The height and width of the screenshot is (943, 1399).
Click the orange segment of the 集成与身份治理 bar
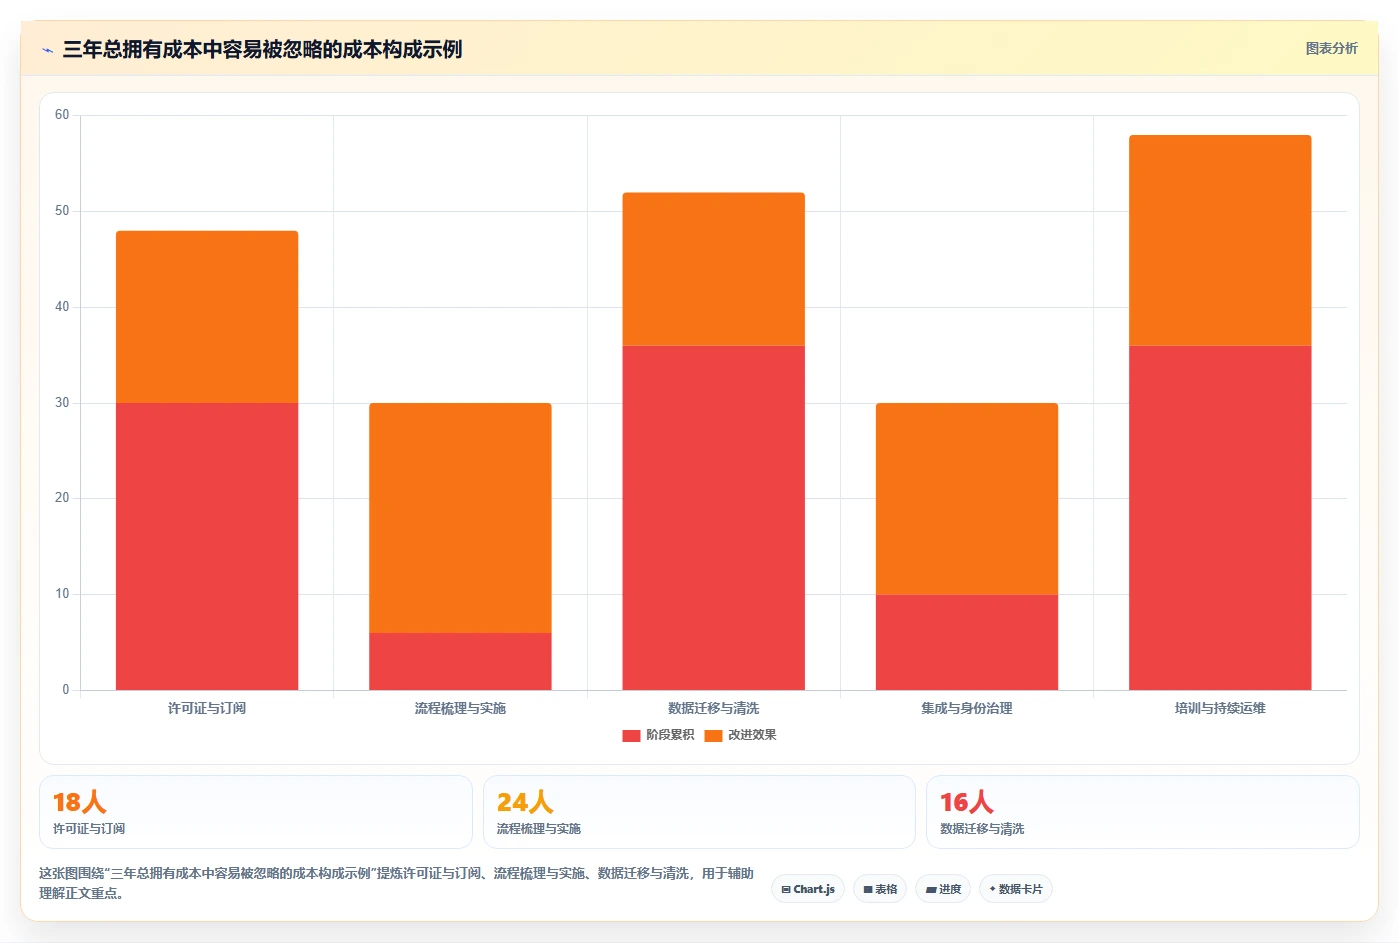pyautogui.click(x=967, y=499)
